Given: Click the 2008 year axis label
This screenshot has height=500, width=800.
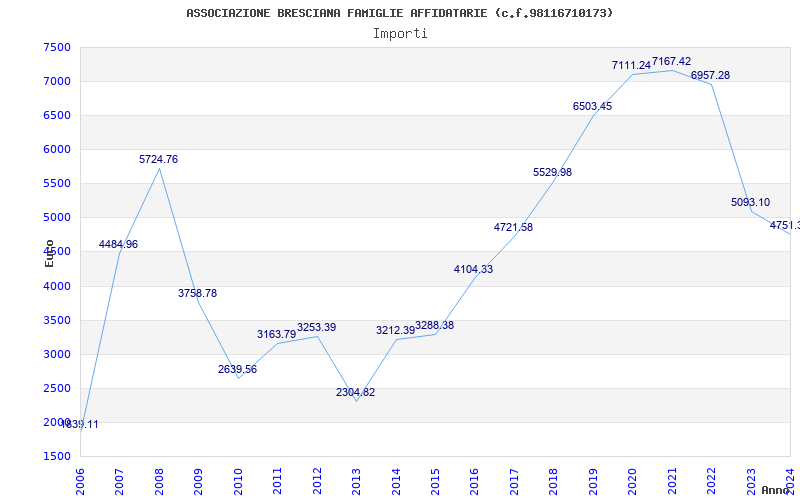Looking at the screenshot, I should [159, 482].
